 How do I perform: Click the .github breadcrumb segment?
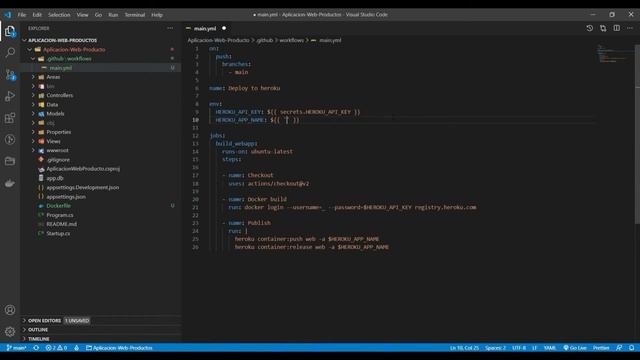pyautogui.click(x=264, y=40)
